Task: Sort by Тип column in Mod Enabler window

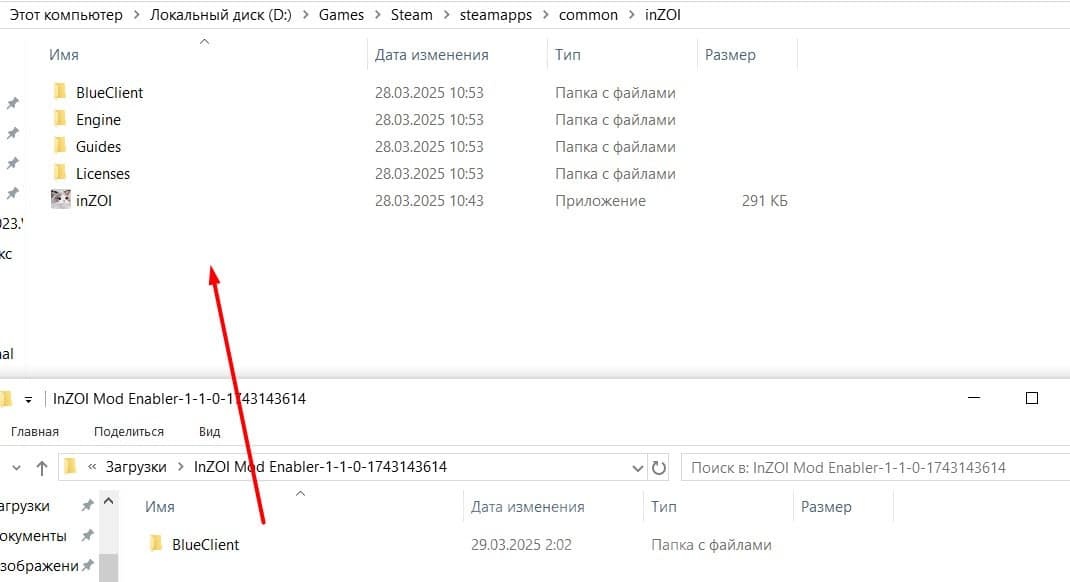Action: tap(664, 507)
